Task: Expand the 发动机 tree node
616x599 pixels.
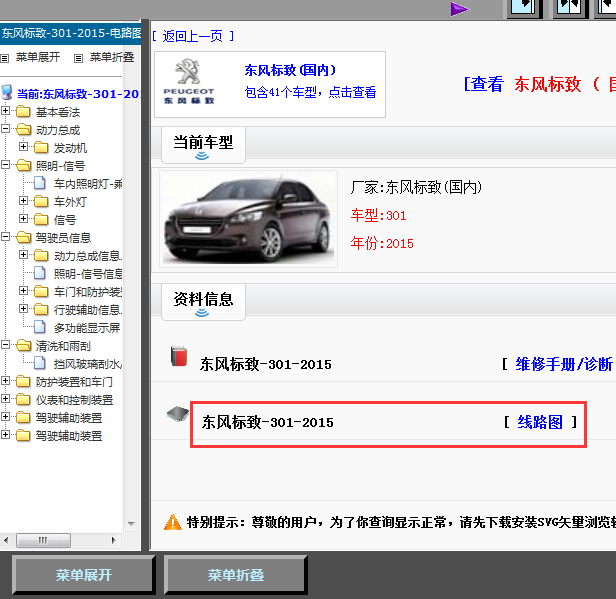Action: tap(23, 147)
